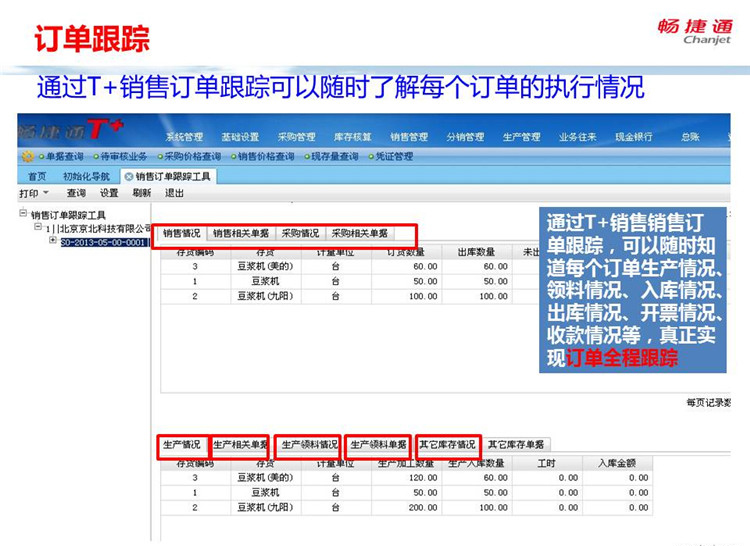Screen dimensions: 750x546
Task: Switch to 其它库存单据 tab
Action: [516, 445]
